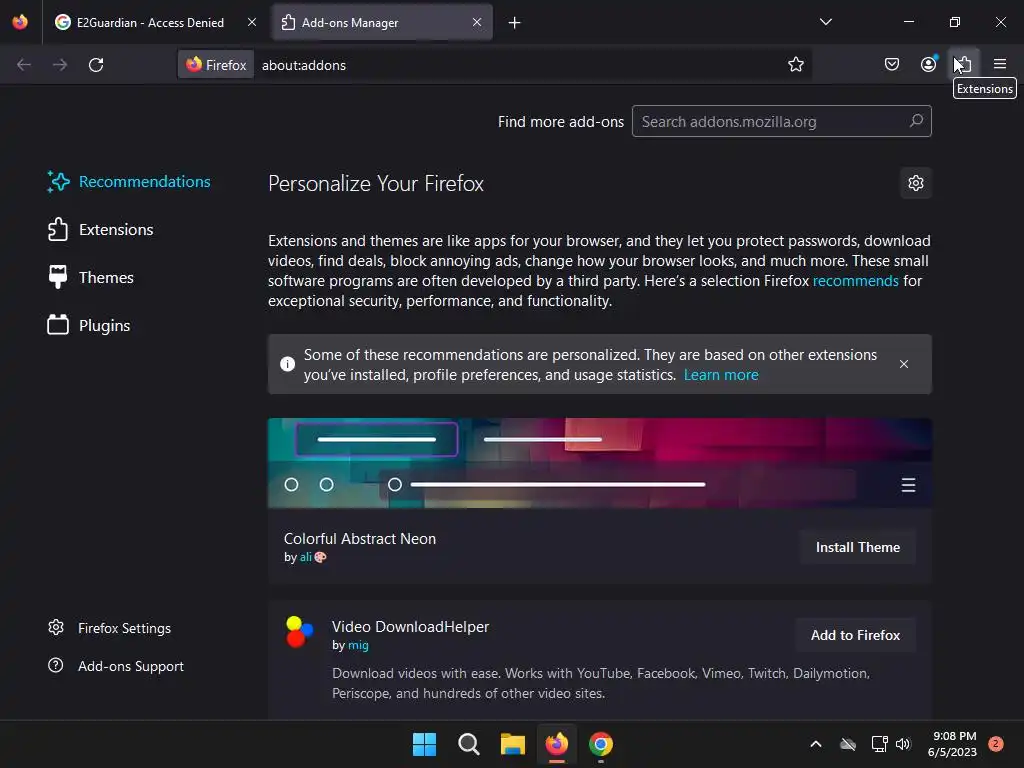Screen dimensions: 1024x768
Task: Install the Colorful Abstract Neon theme
Action: tap(857, 547)
